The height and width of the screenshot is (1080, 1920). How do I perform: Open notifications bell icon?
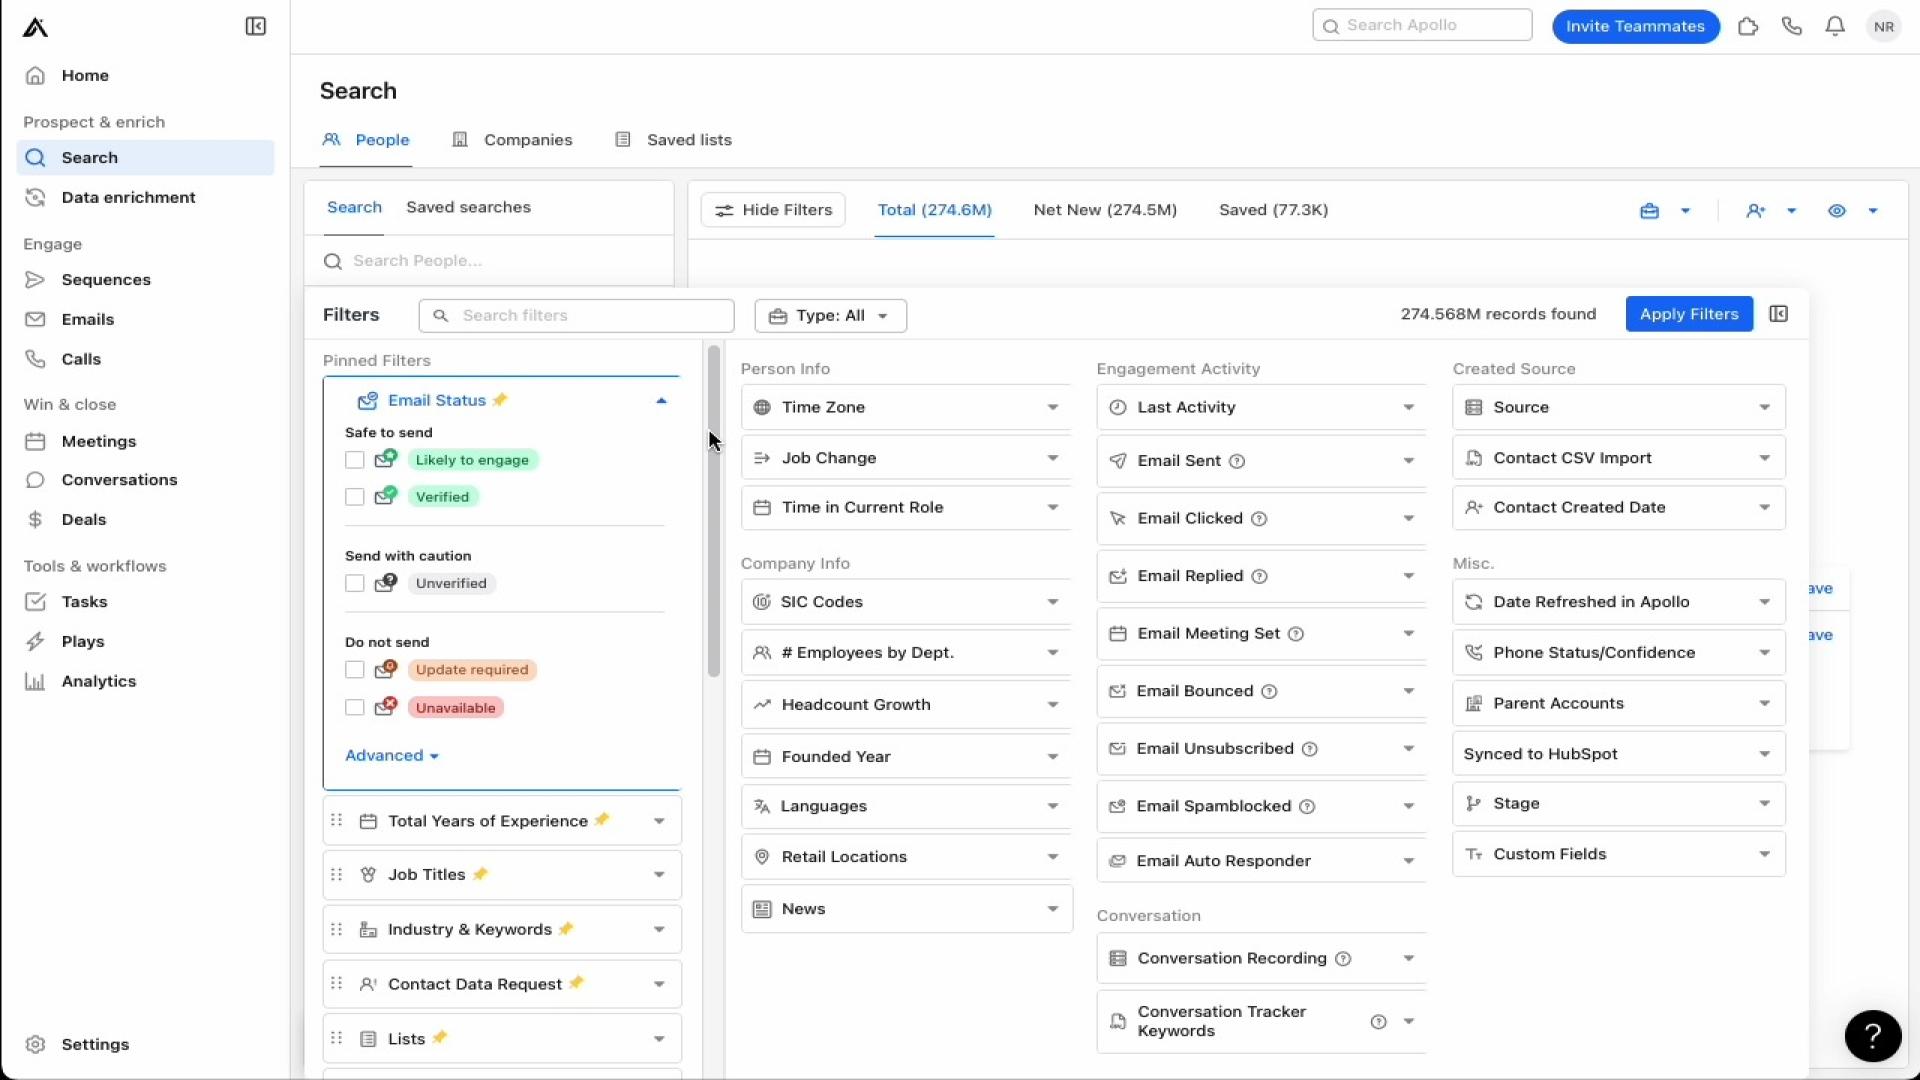pyautogui.click(x=1835, y=26)
